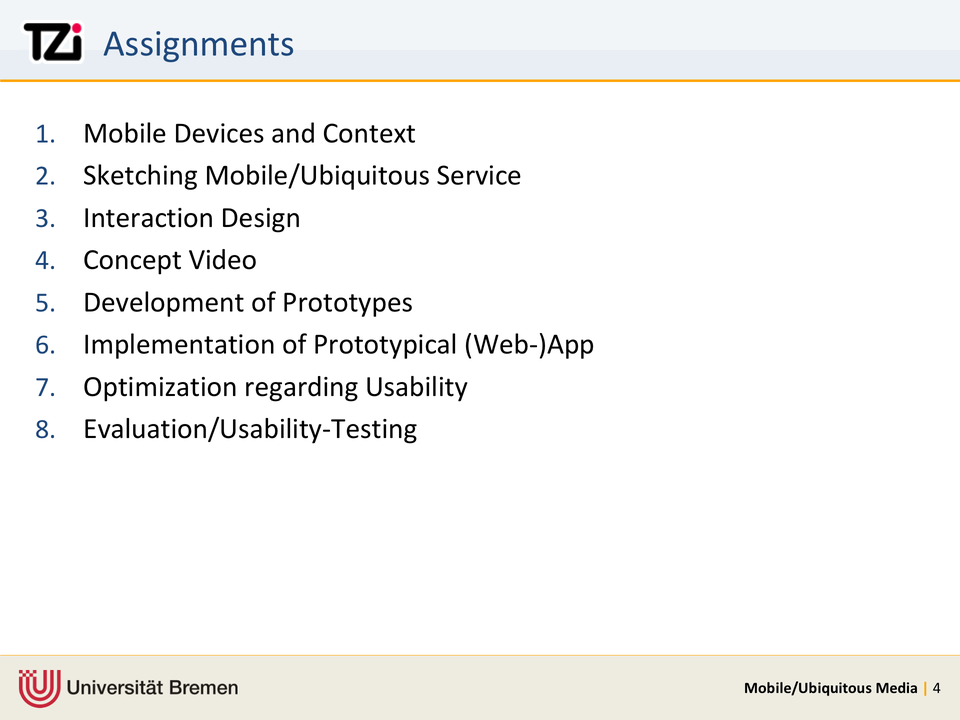Click the Mobile Devices and Context item

249,133
